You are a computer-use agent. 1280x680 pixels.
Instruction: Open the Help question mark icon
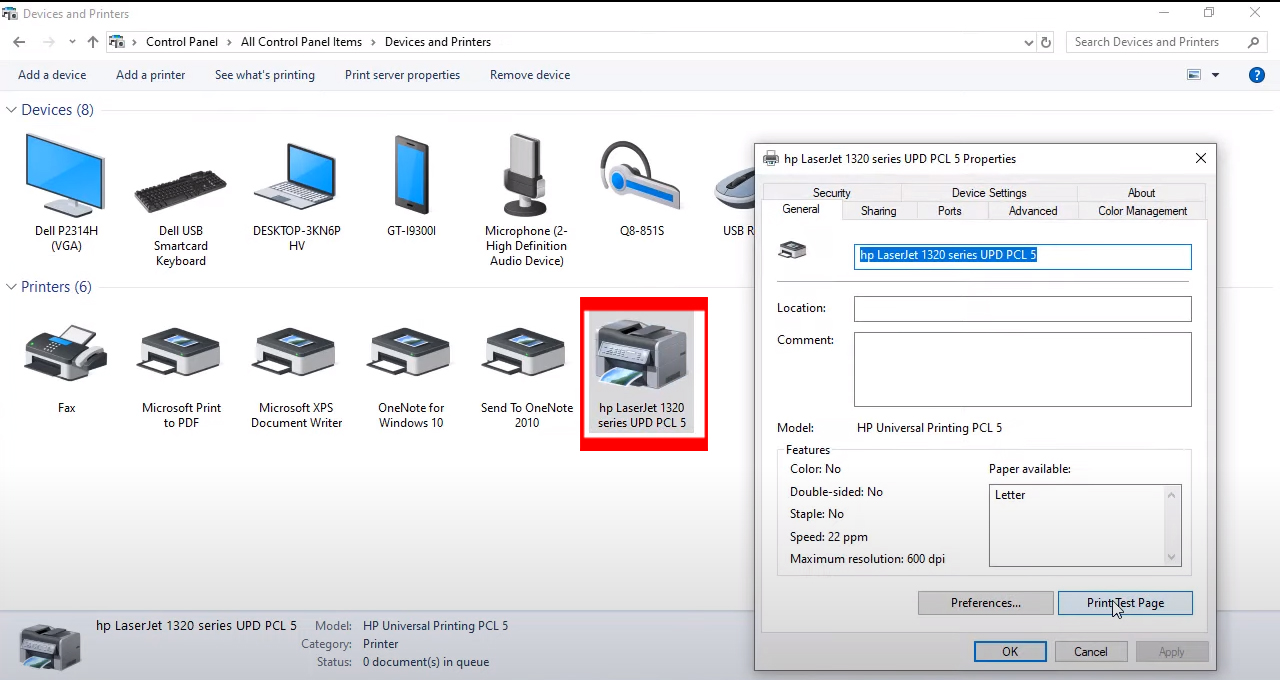tap(1257, 75)
